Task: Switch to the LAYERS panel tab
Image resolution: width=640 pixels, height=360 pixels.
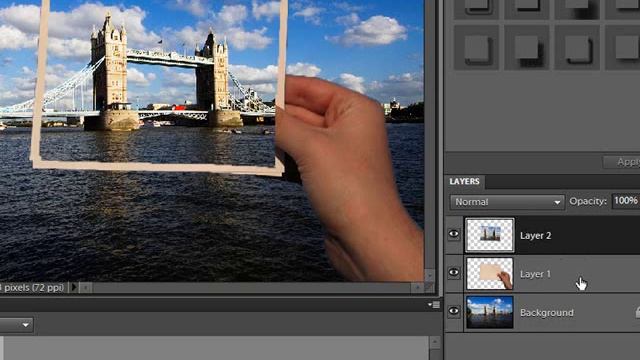Action: pos(464,182)
